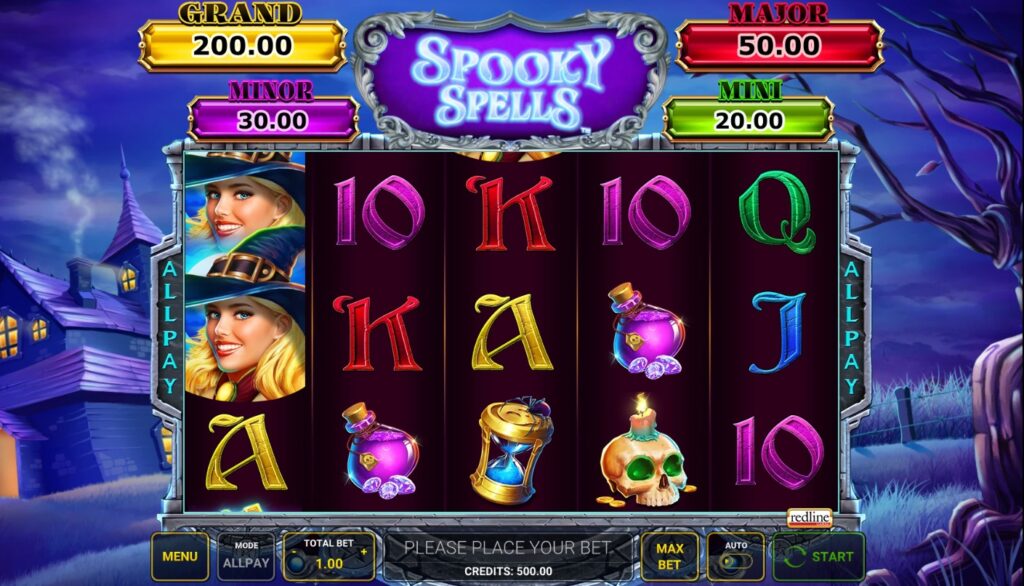The width and height of the screenshot is (1024, 586).
Task: Click the potion bottle in second reel
Action: (x=381, y=450)
